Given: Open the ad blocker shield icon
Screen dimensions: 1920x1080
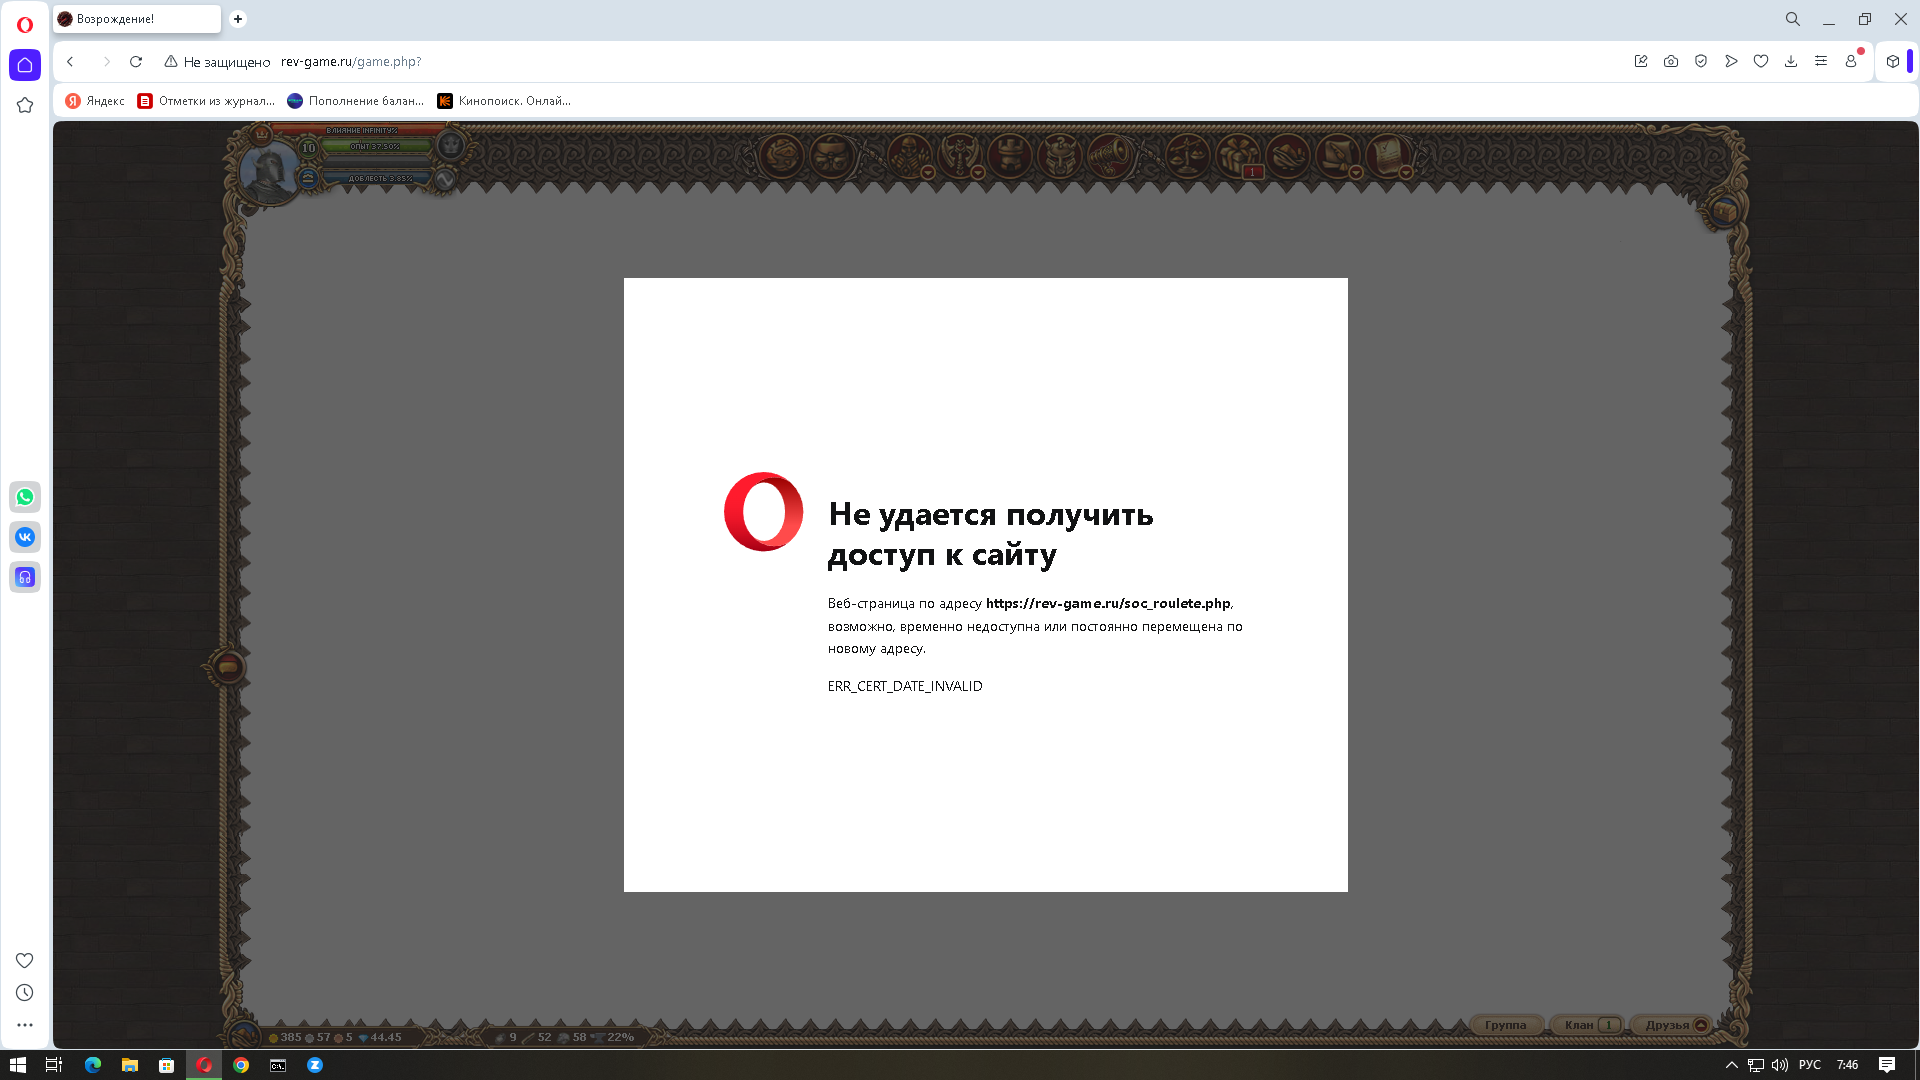Looking at the screenshot, I should pos(1701,61).
